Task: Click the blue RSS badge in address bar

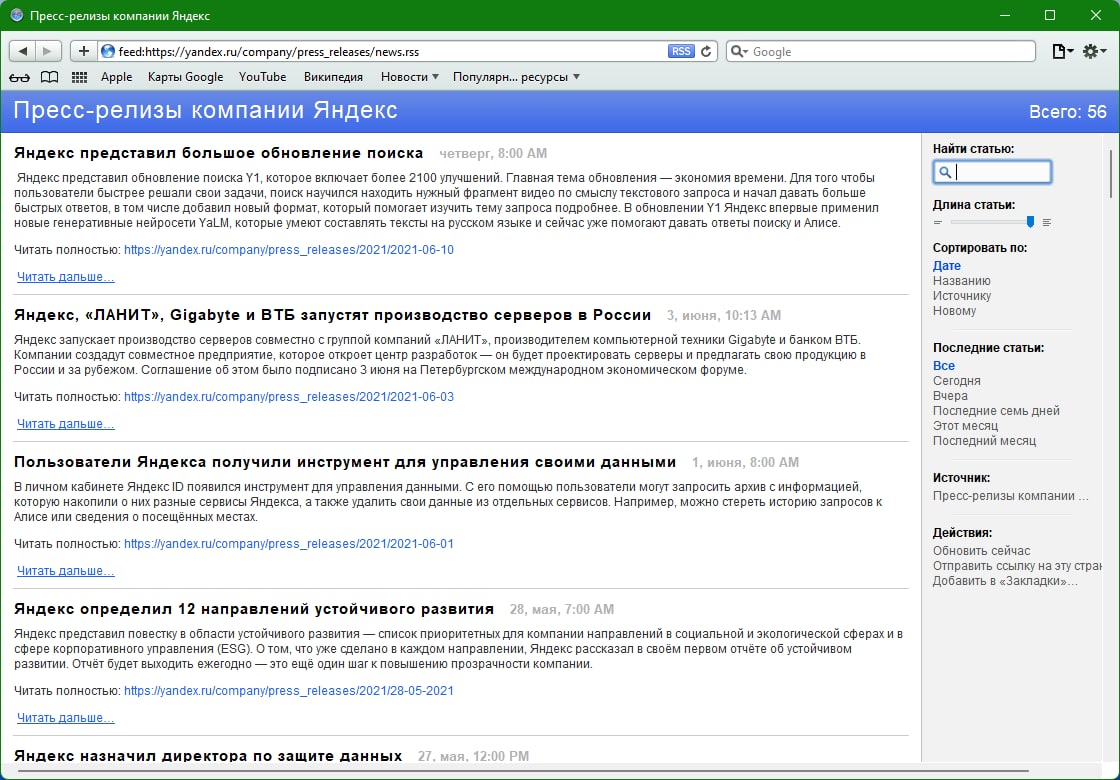Action: pyautogui.click(x=681, y=51)
